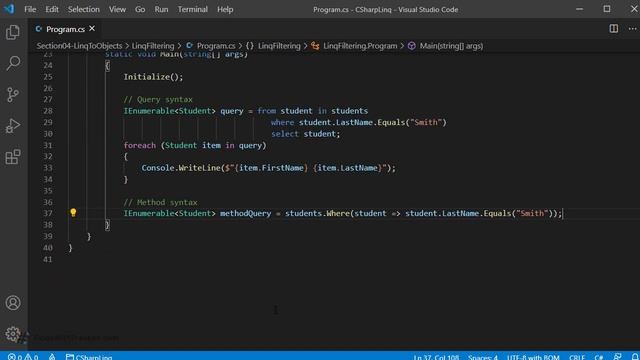Click errors and warnings count in status bar
This screenshot has height=360, width=640.
tap(23, 357)
